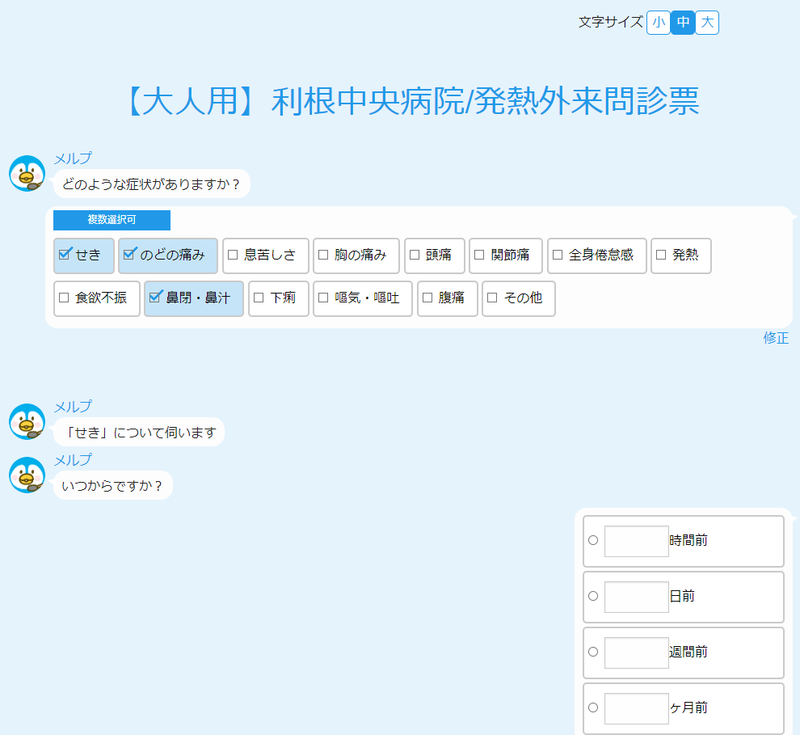
Task: Check the 嘔気・嘔吐 symptom
Action: tap(363, 298)
